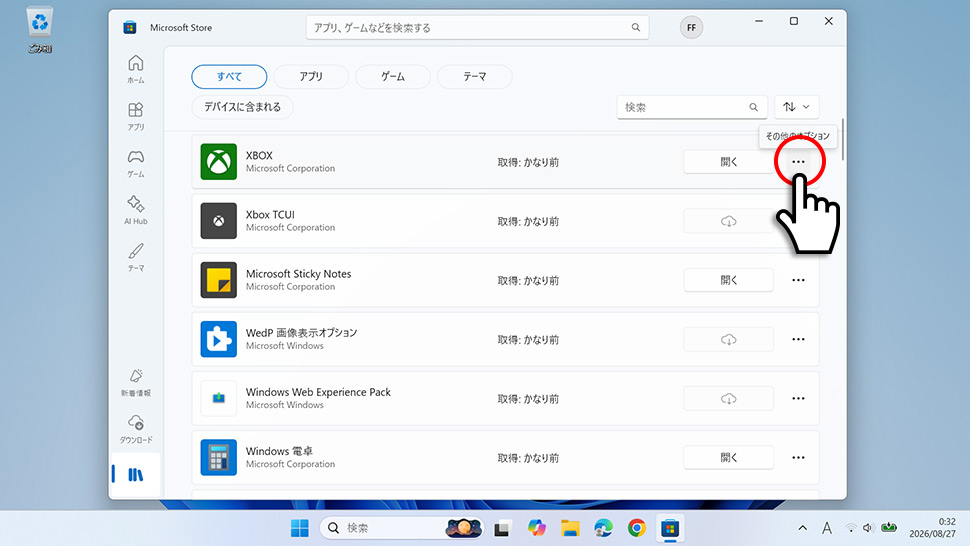
Task: Focus the library 検索 field
Action: (692, 107)
